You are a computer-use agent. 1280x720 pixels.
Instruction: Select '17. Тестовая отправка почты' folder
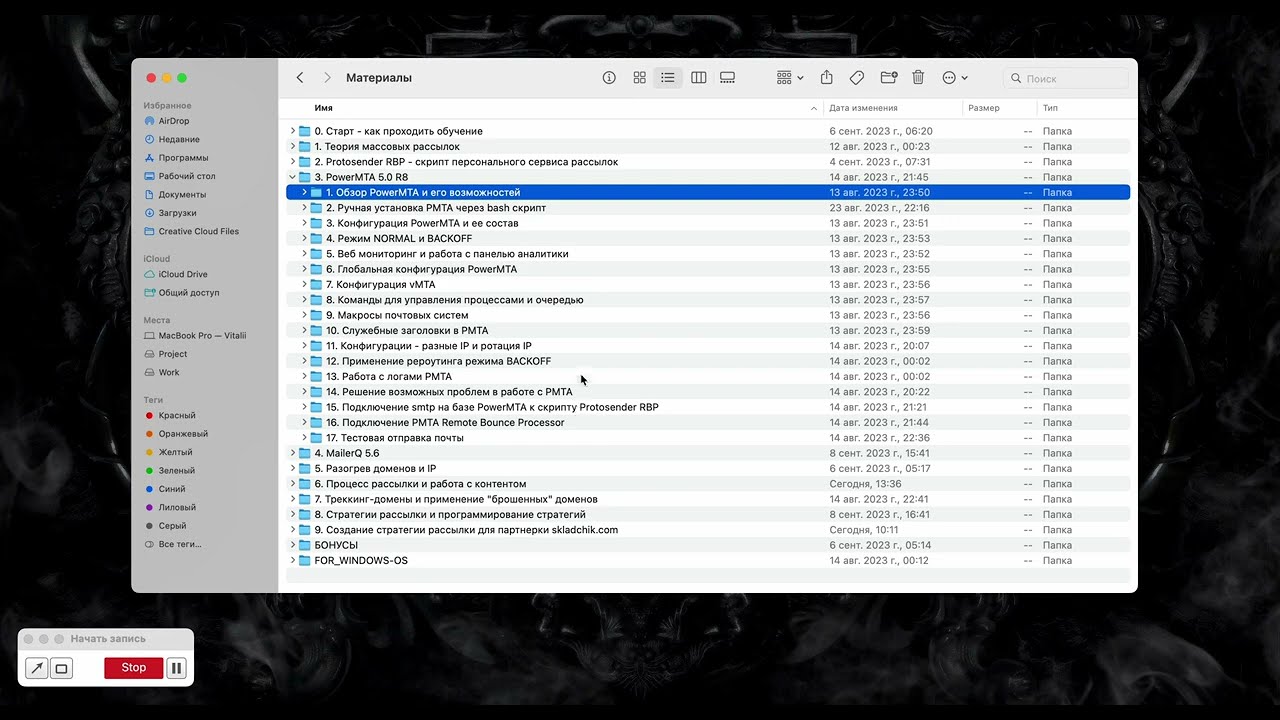pyautogui.click(x=708, y=438)
